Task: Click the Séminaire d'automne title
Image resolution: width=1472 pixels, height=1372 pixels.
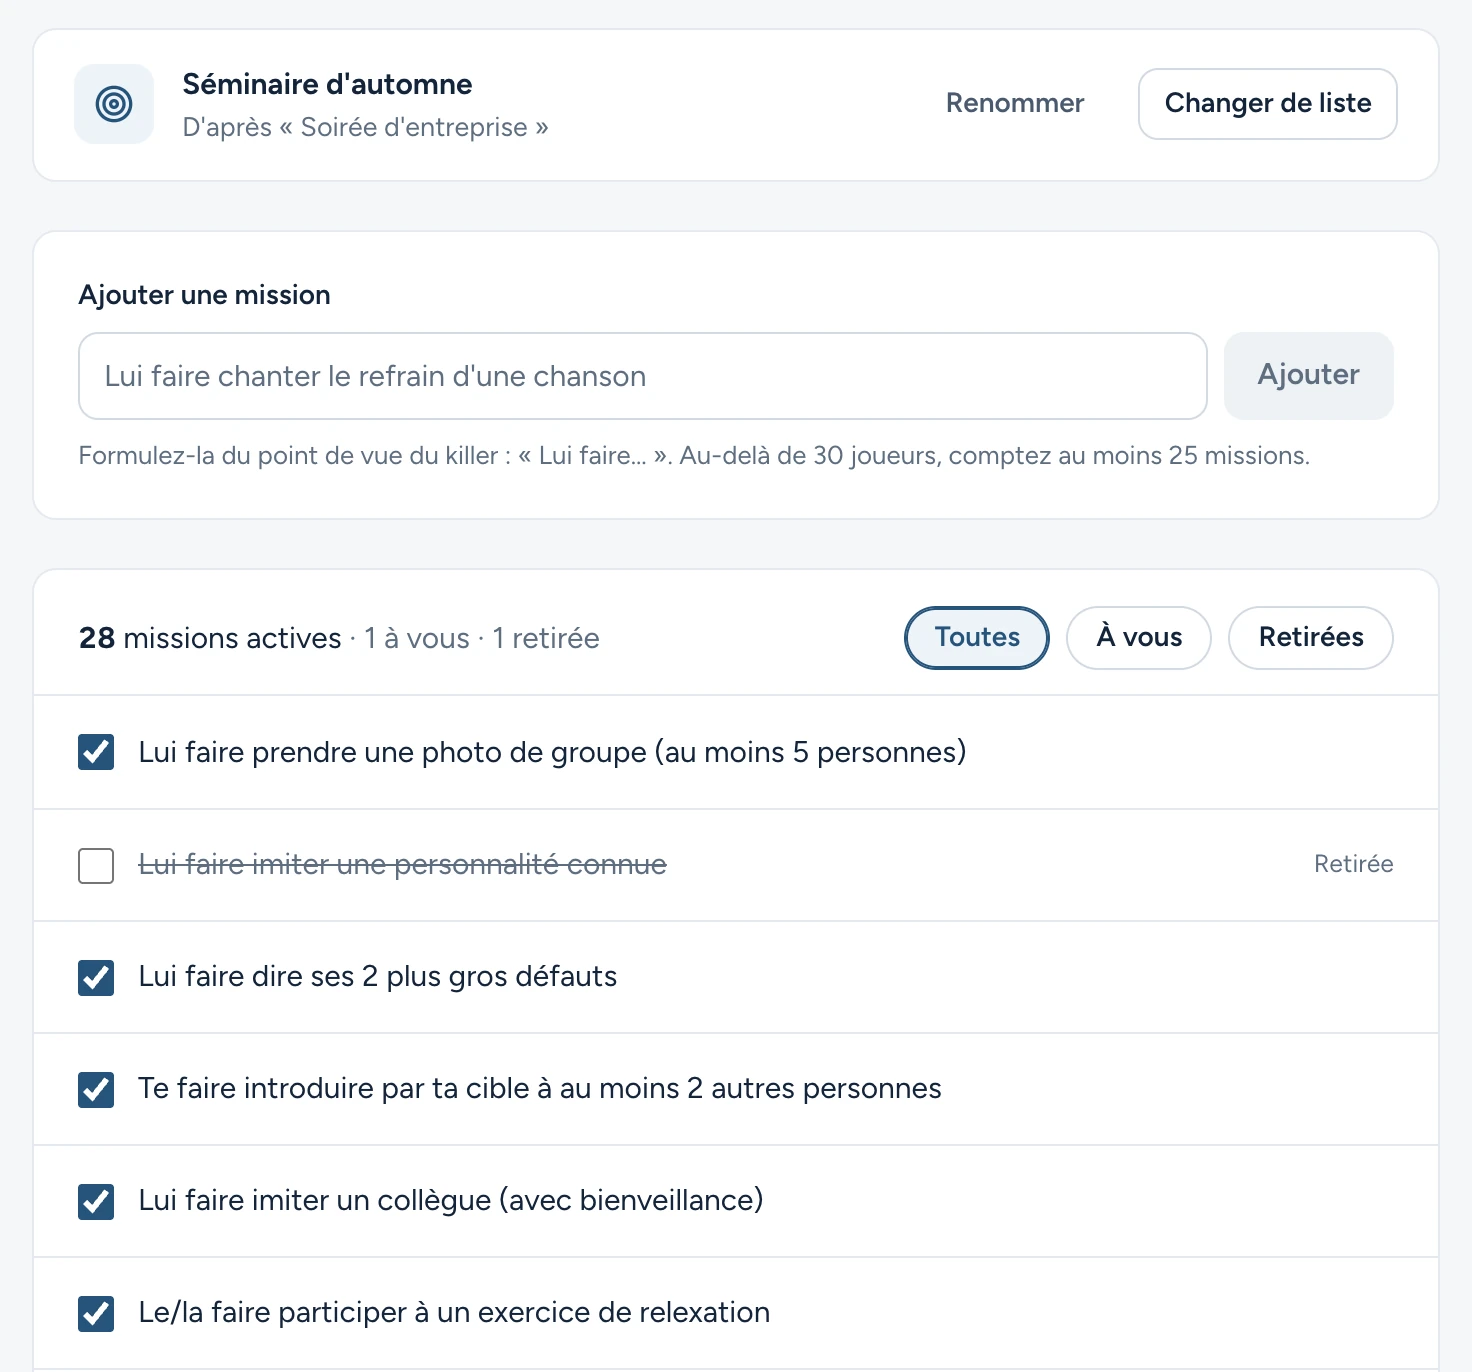Action: point(327,84)
